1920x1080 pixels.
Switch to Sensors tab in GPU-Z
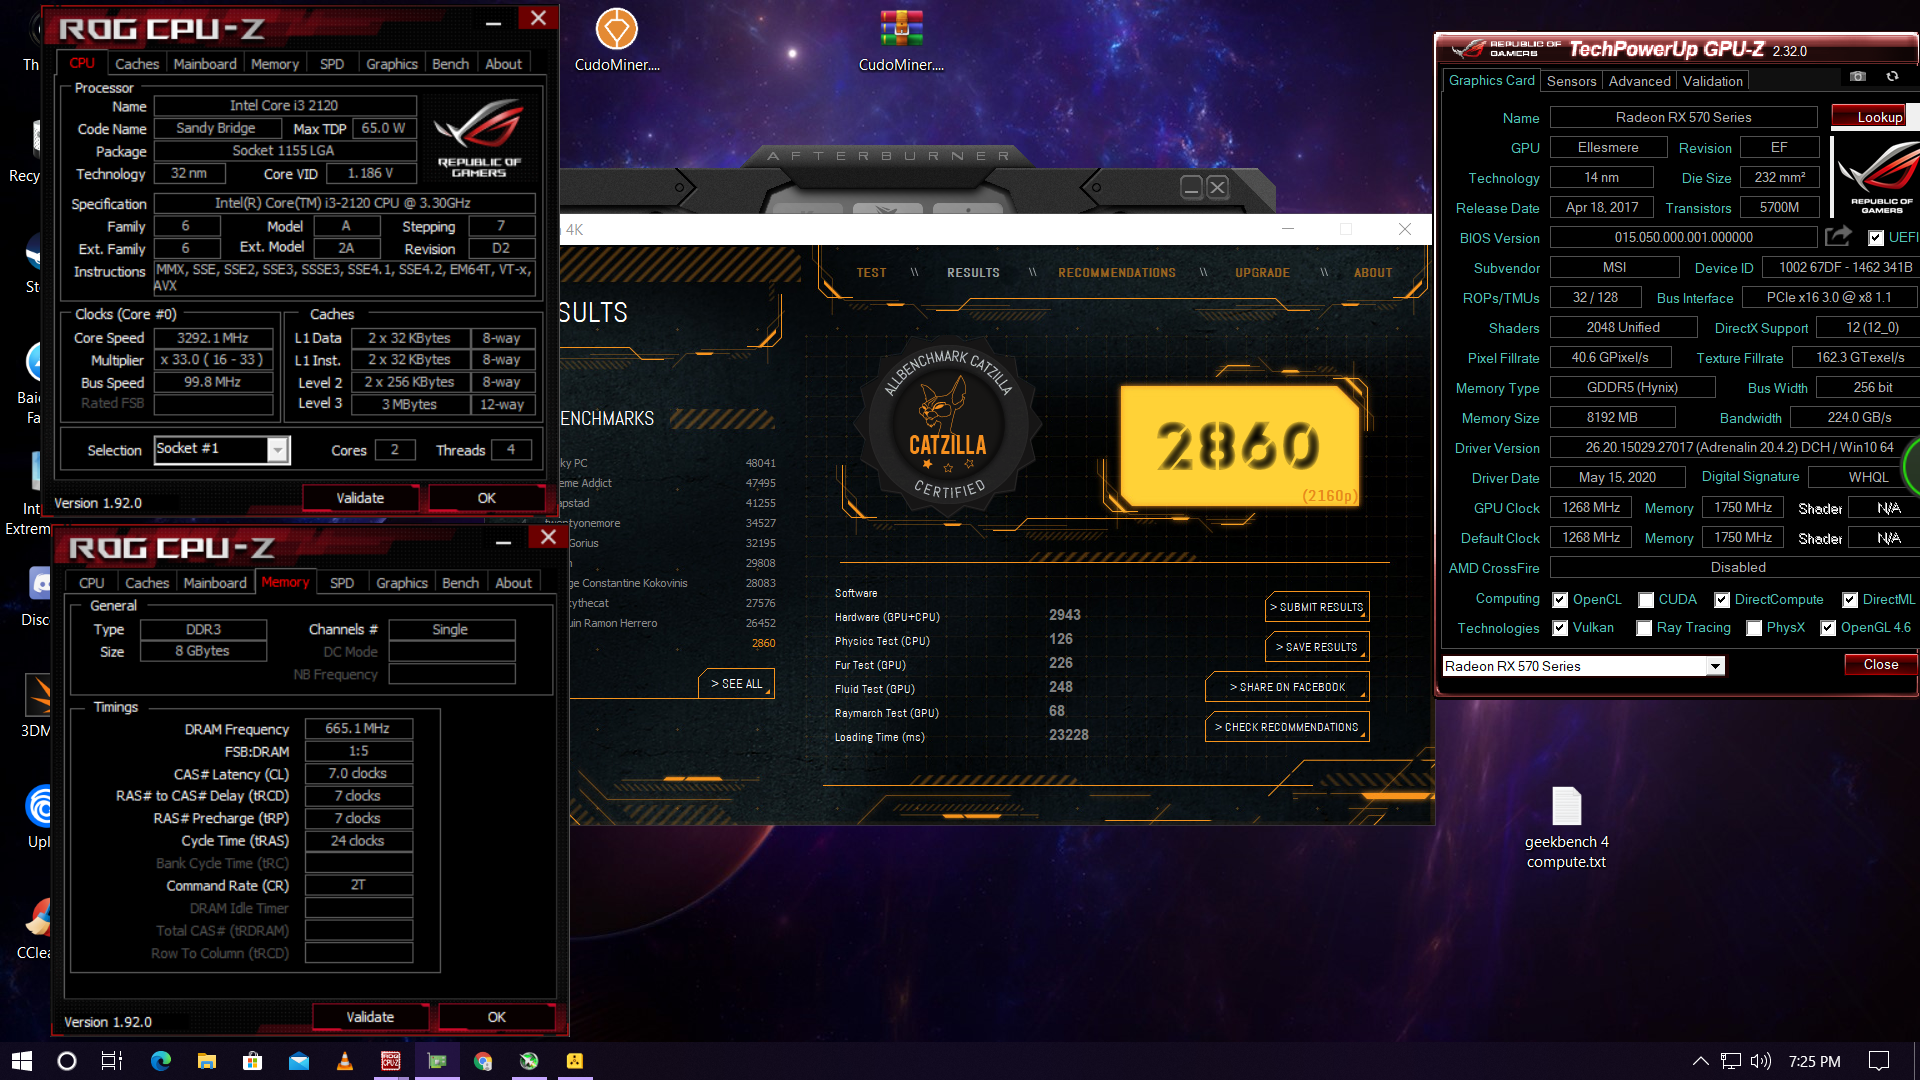pos(1571,81)
